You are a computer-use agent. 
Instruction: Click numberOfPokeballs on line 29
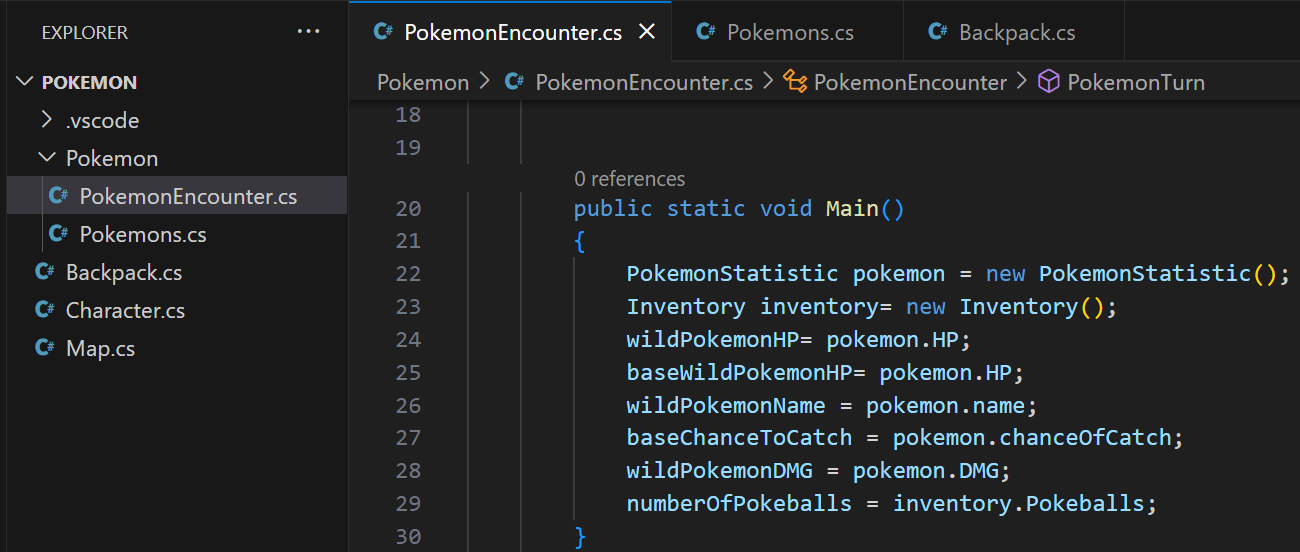coord(739,504)
